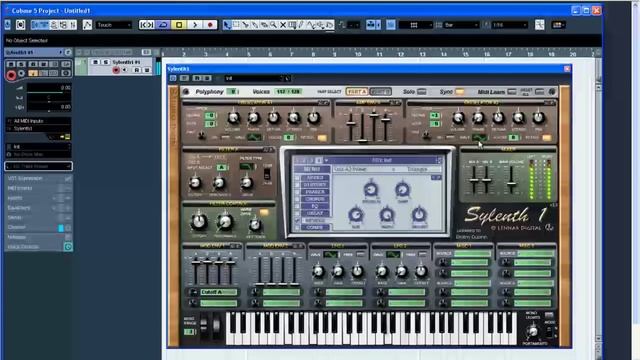Select the Arpeg effect tab in display
This screenshot has width=640, height=360.
(x=315, y=178)
